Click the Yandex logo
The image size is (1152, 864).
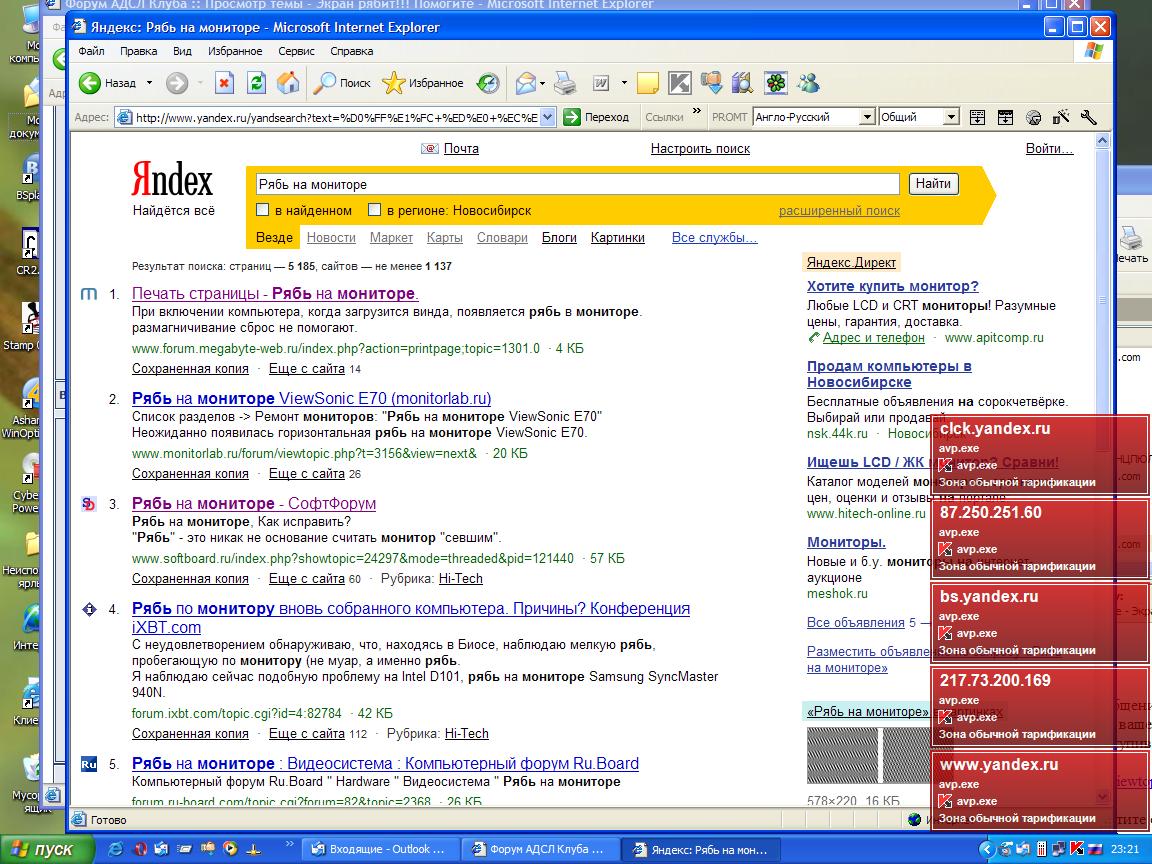point(172,181)
